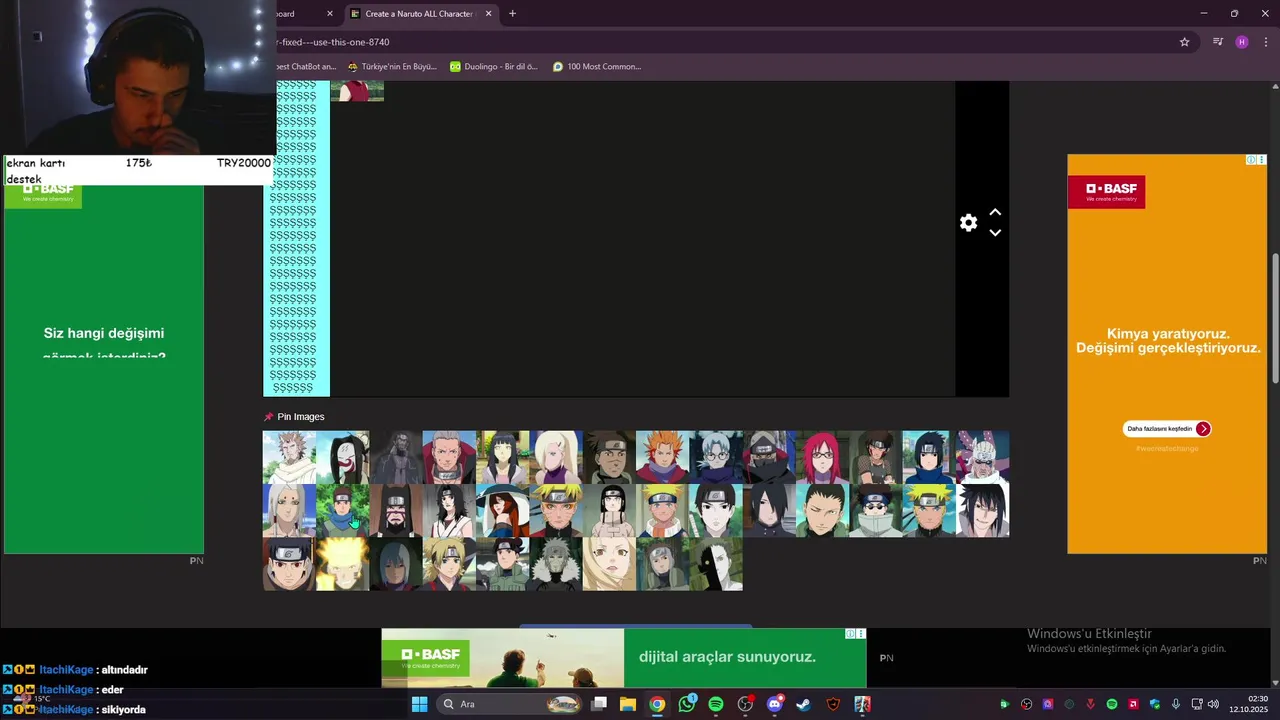Open the 100 Most Common... bookmark
1280x720 pixels.
click(597, 67)
